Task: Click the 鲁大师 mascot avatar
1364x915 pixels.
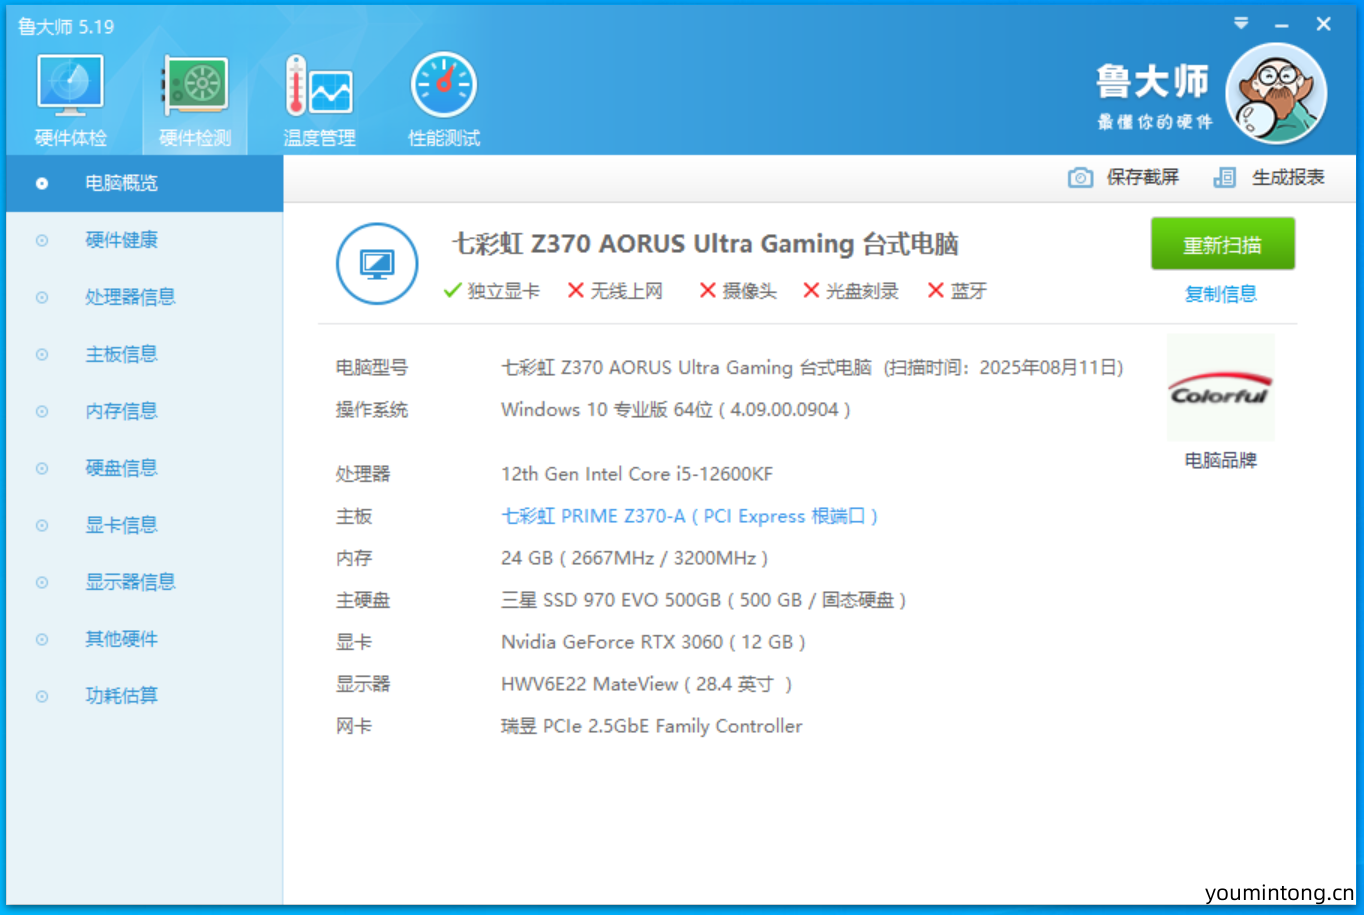Action: pyautogui.click(x=1277, y=94)
